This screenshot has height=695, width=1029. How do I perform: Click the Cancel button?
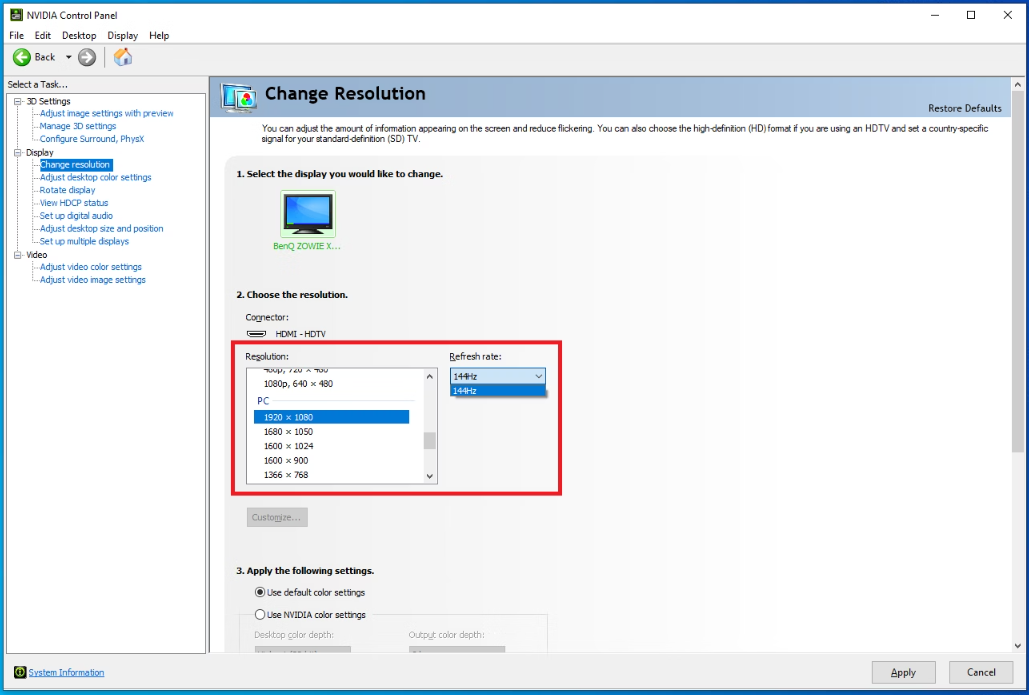point(981,672)
